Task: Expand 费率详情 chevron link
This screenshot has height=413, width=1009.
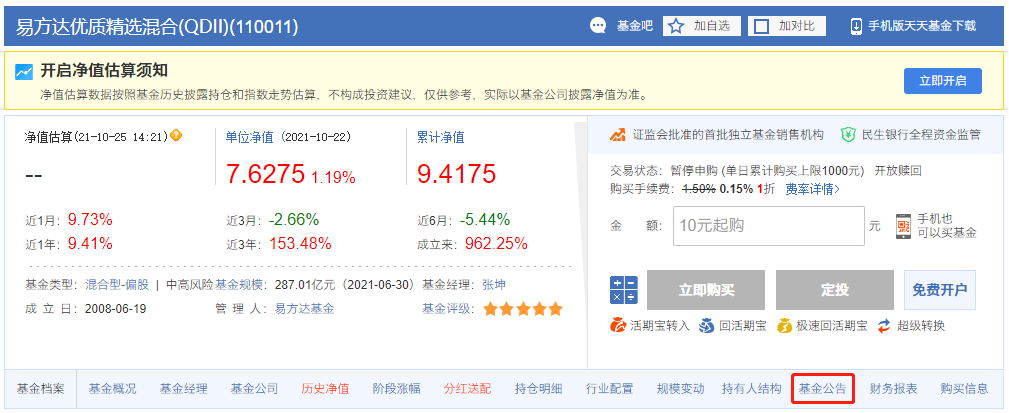Action: coord(812,189)
